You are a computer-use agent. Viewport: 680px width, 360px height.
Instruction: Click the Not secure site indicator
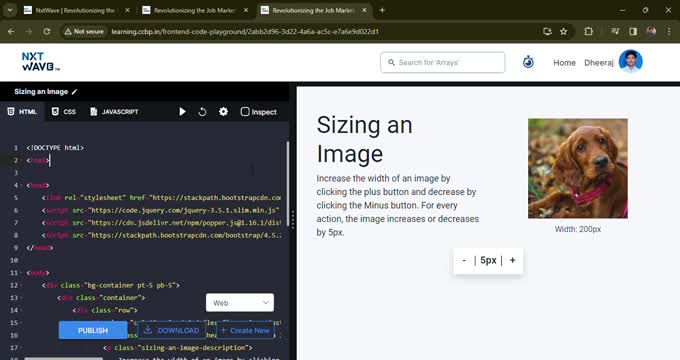click(84, 32)
